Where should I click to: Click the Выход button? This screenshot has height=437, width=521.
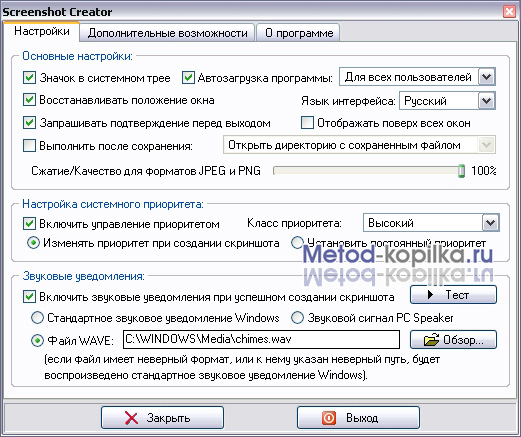tap(358, 417)
